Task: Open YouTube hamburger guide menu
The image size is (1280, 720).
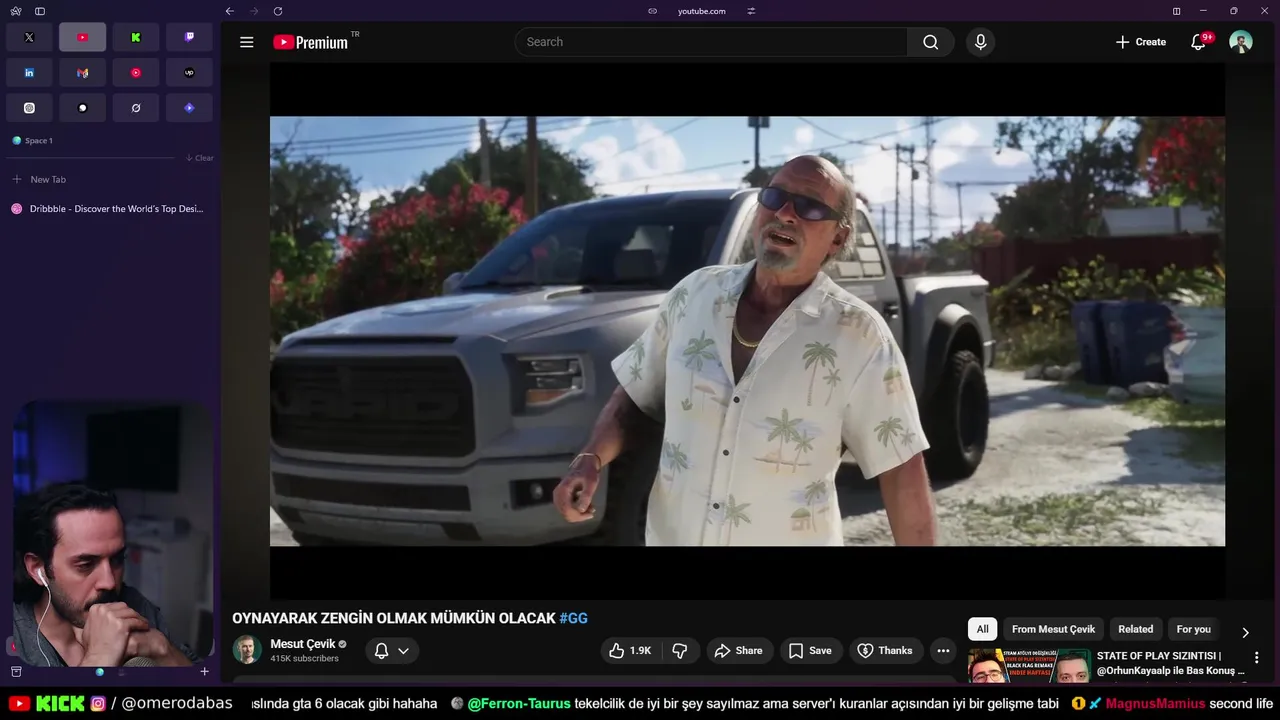Action: tap(247, 42)
